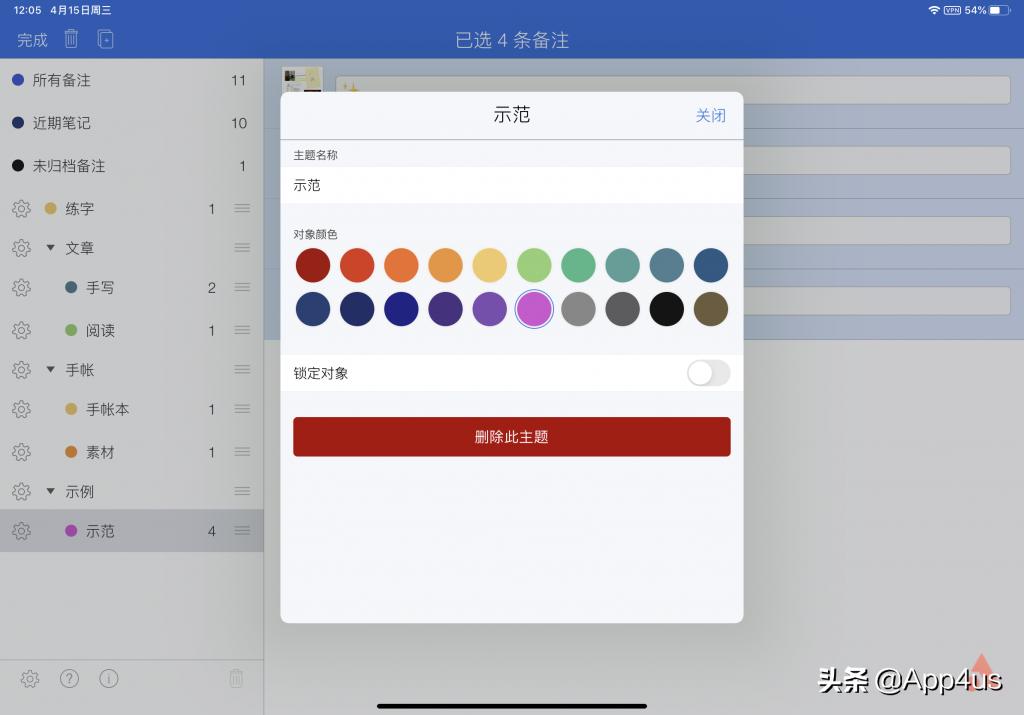Screen dimensions: 1024x715
Task: Open the settings gear beside the 素材 subcategory
Action: pos(22,450)
